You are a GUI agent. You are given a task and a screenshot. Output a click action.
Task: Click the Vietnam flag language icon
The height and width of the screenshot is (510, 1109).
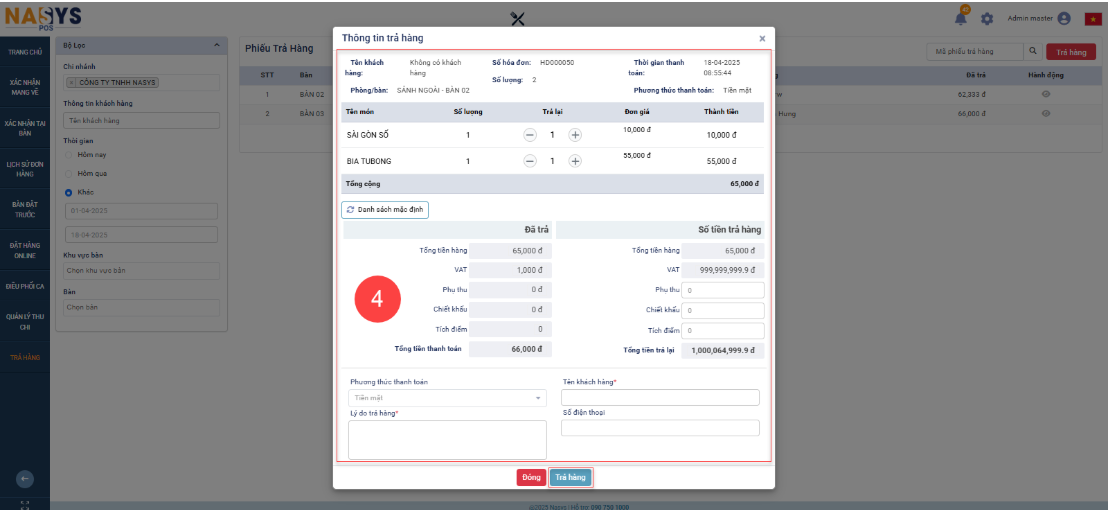(x=1091, y=19)
